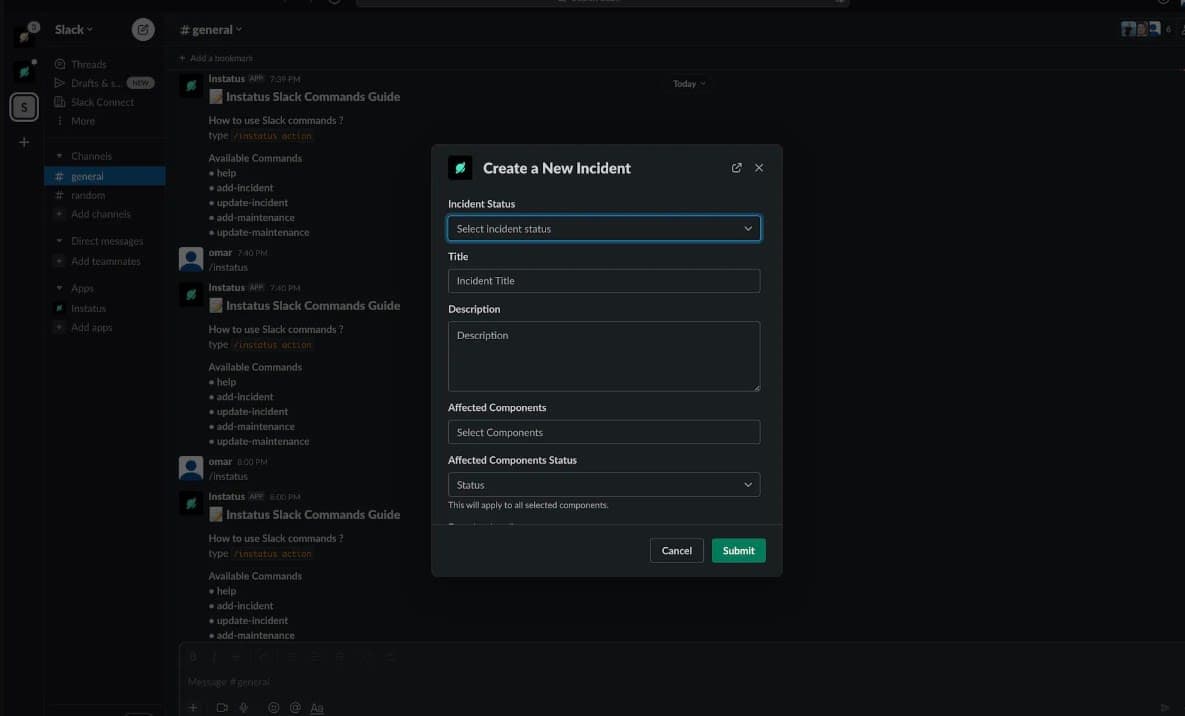Click the Incident Title input field
The height and width of the screenshot is (716, 1185).
coord(604,281)
